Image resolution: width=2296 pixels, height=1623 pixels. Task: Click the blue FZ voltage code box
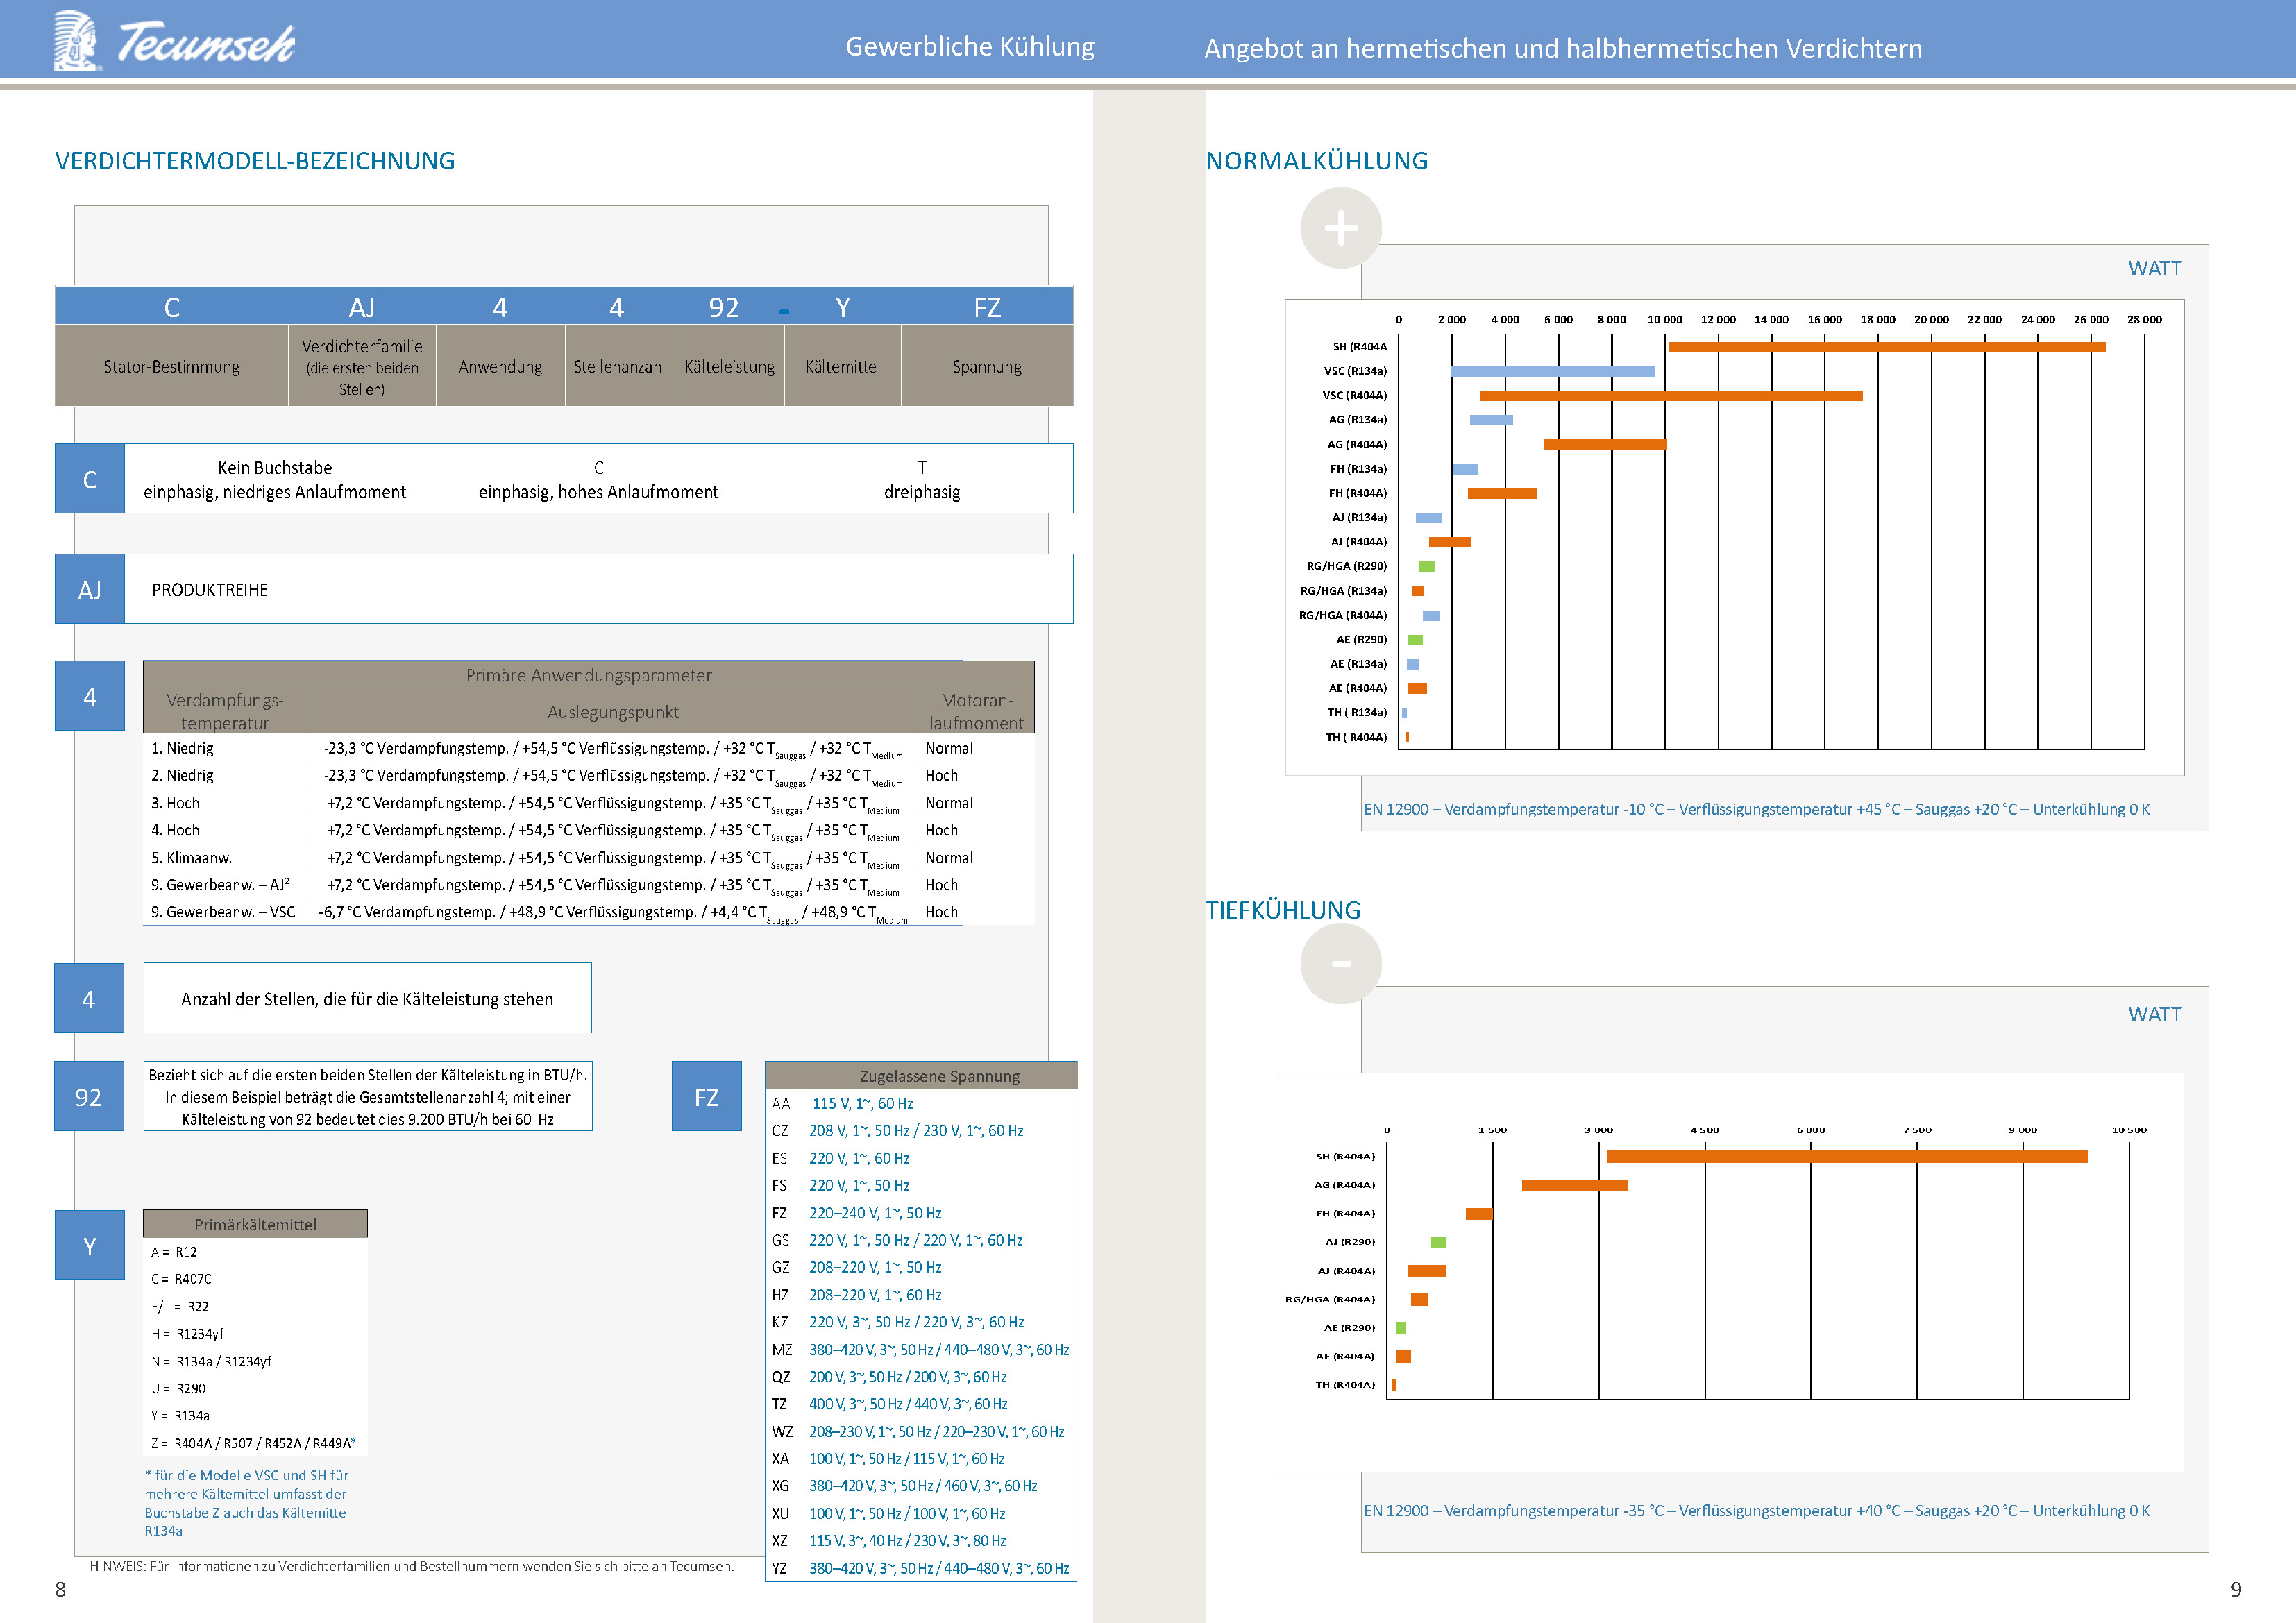[706, 1097]
